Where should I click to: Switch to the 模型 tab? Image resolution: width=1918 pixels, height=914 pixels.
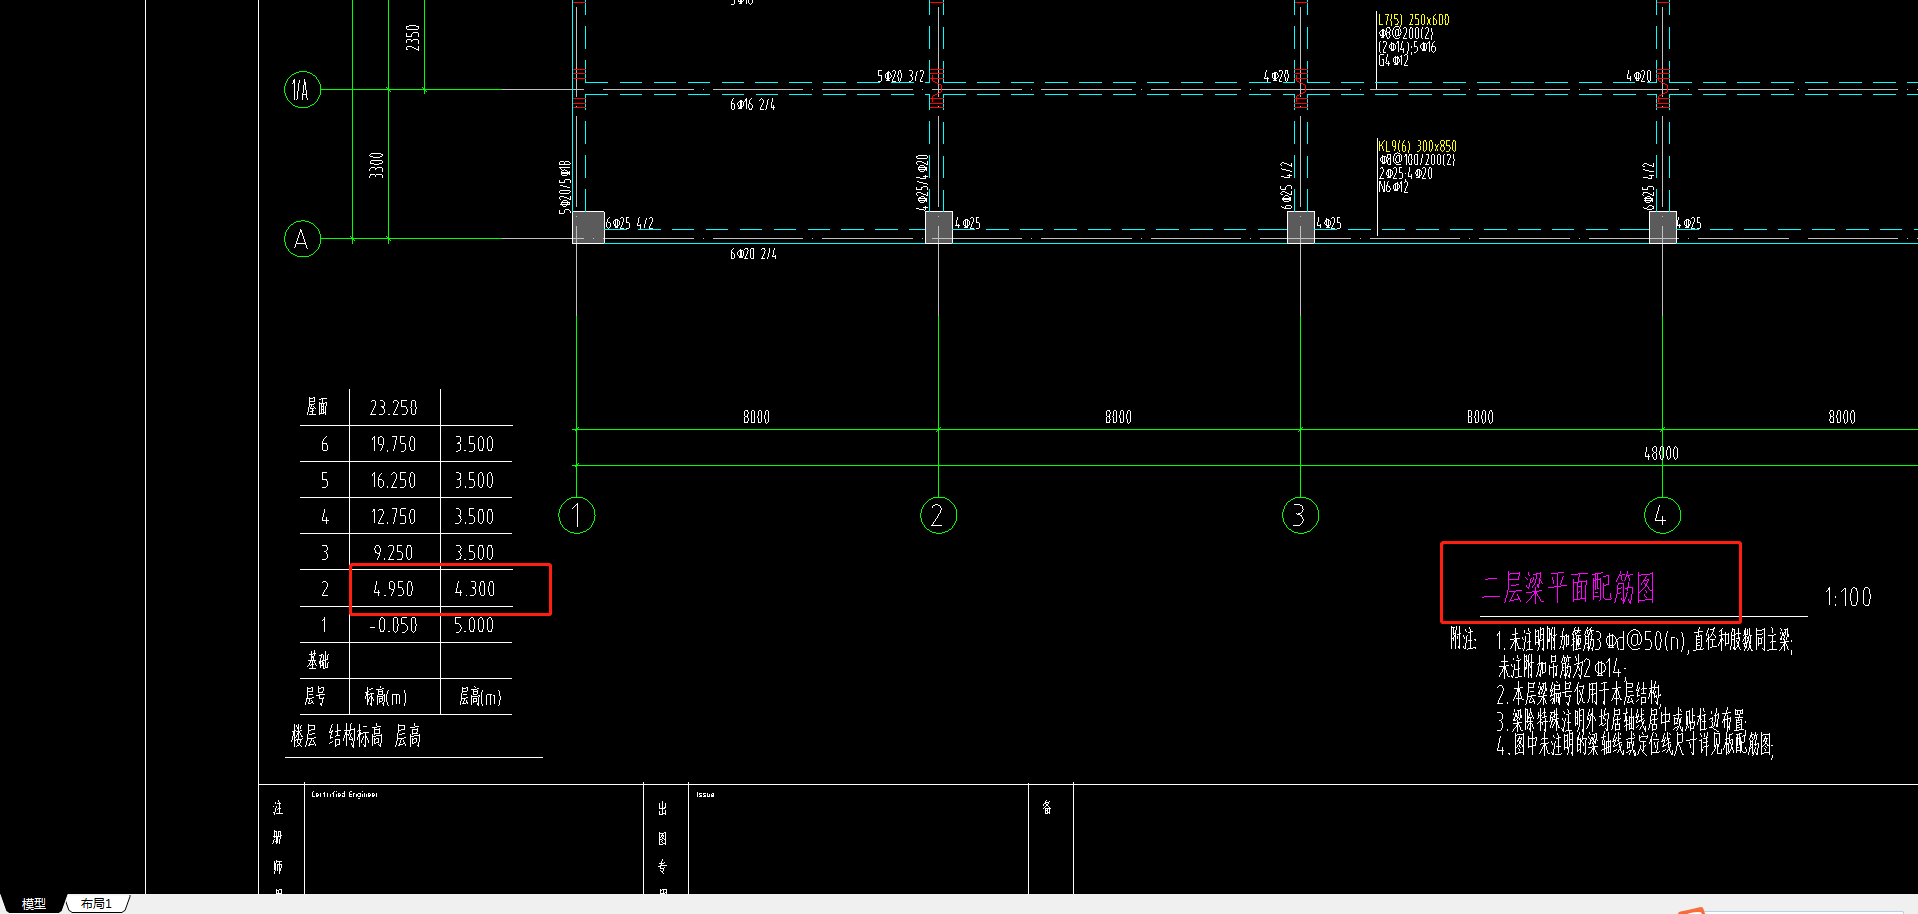coord(34,903)
